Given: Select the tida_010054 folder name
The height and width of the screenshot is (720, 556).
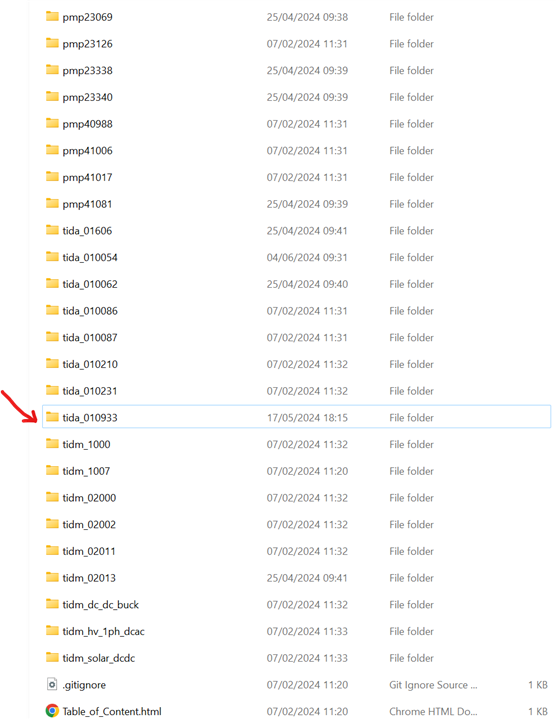Looking at the screenshot, I should [x=90, y=257].
